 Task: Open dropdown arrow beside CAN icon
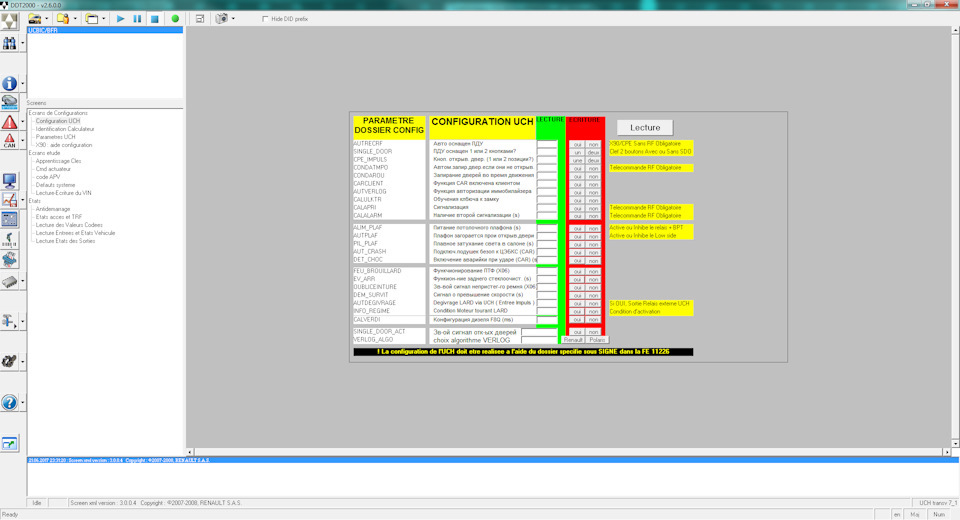click(x=23, y=141)
